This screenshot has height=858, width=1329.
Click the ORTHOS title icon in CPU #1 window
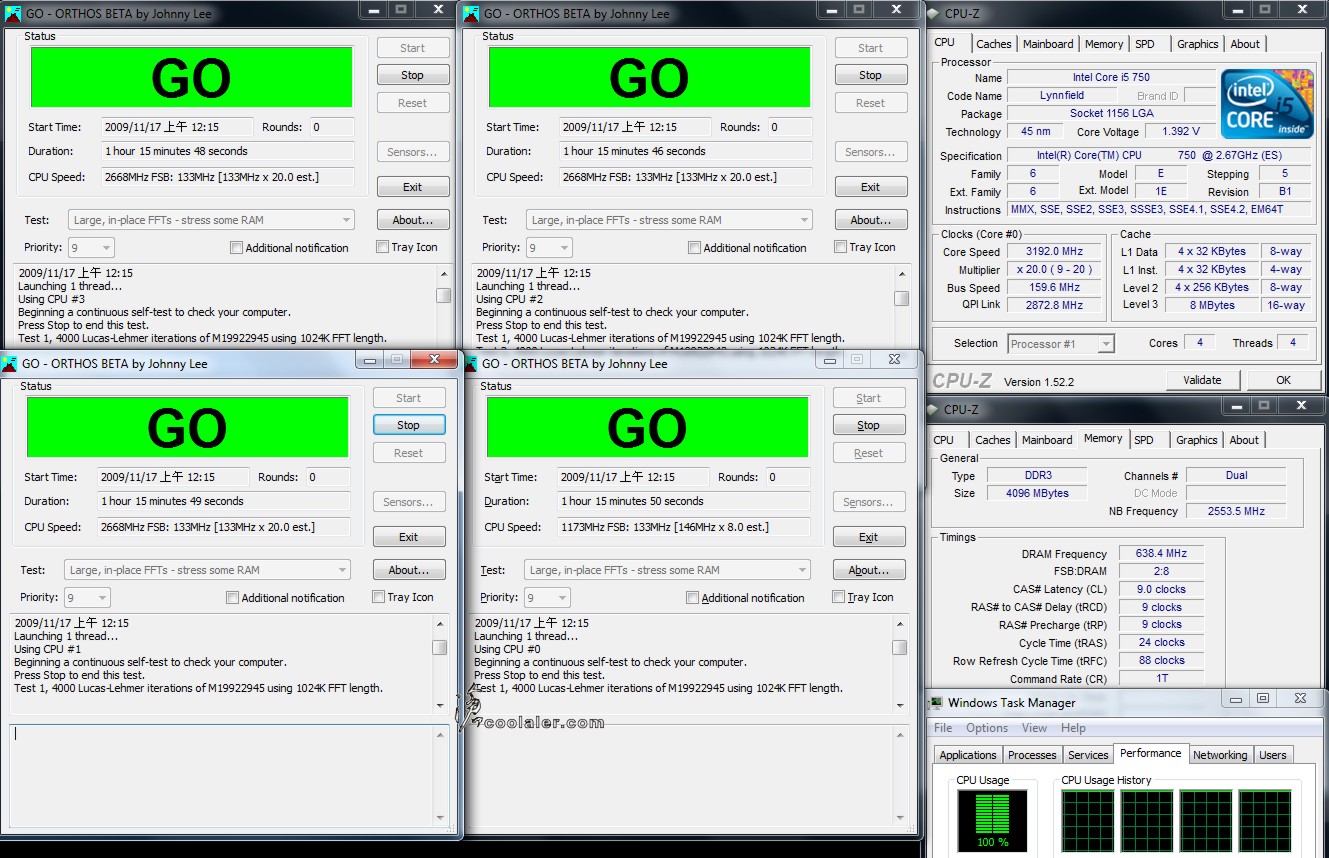10,363
